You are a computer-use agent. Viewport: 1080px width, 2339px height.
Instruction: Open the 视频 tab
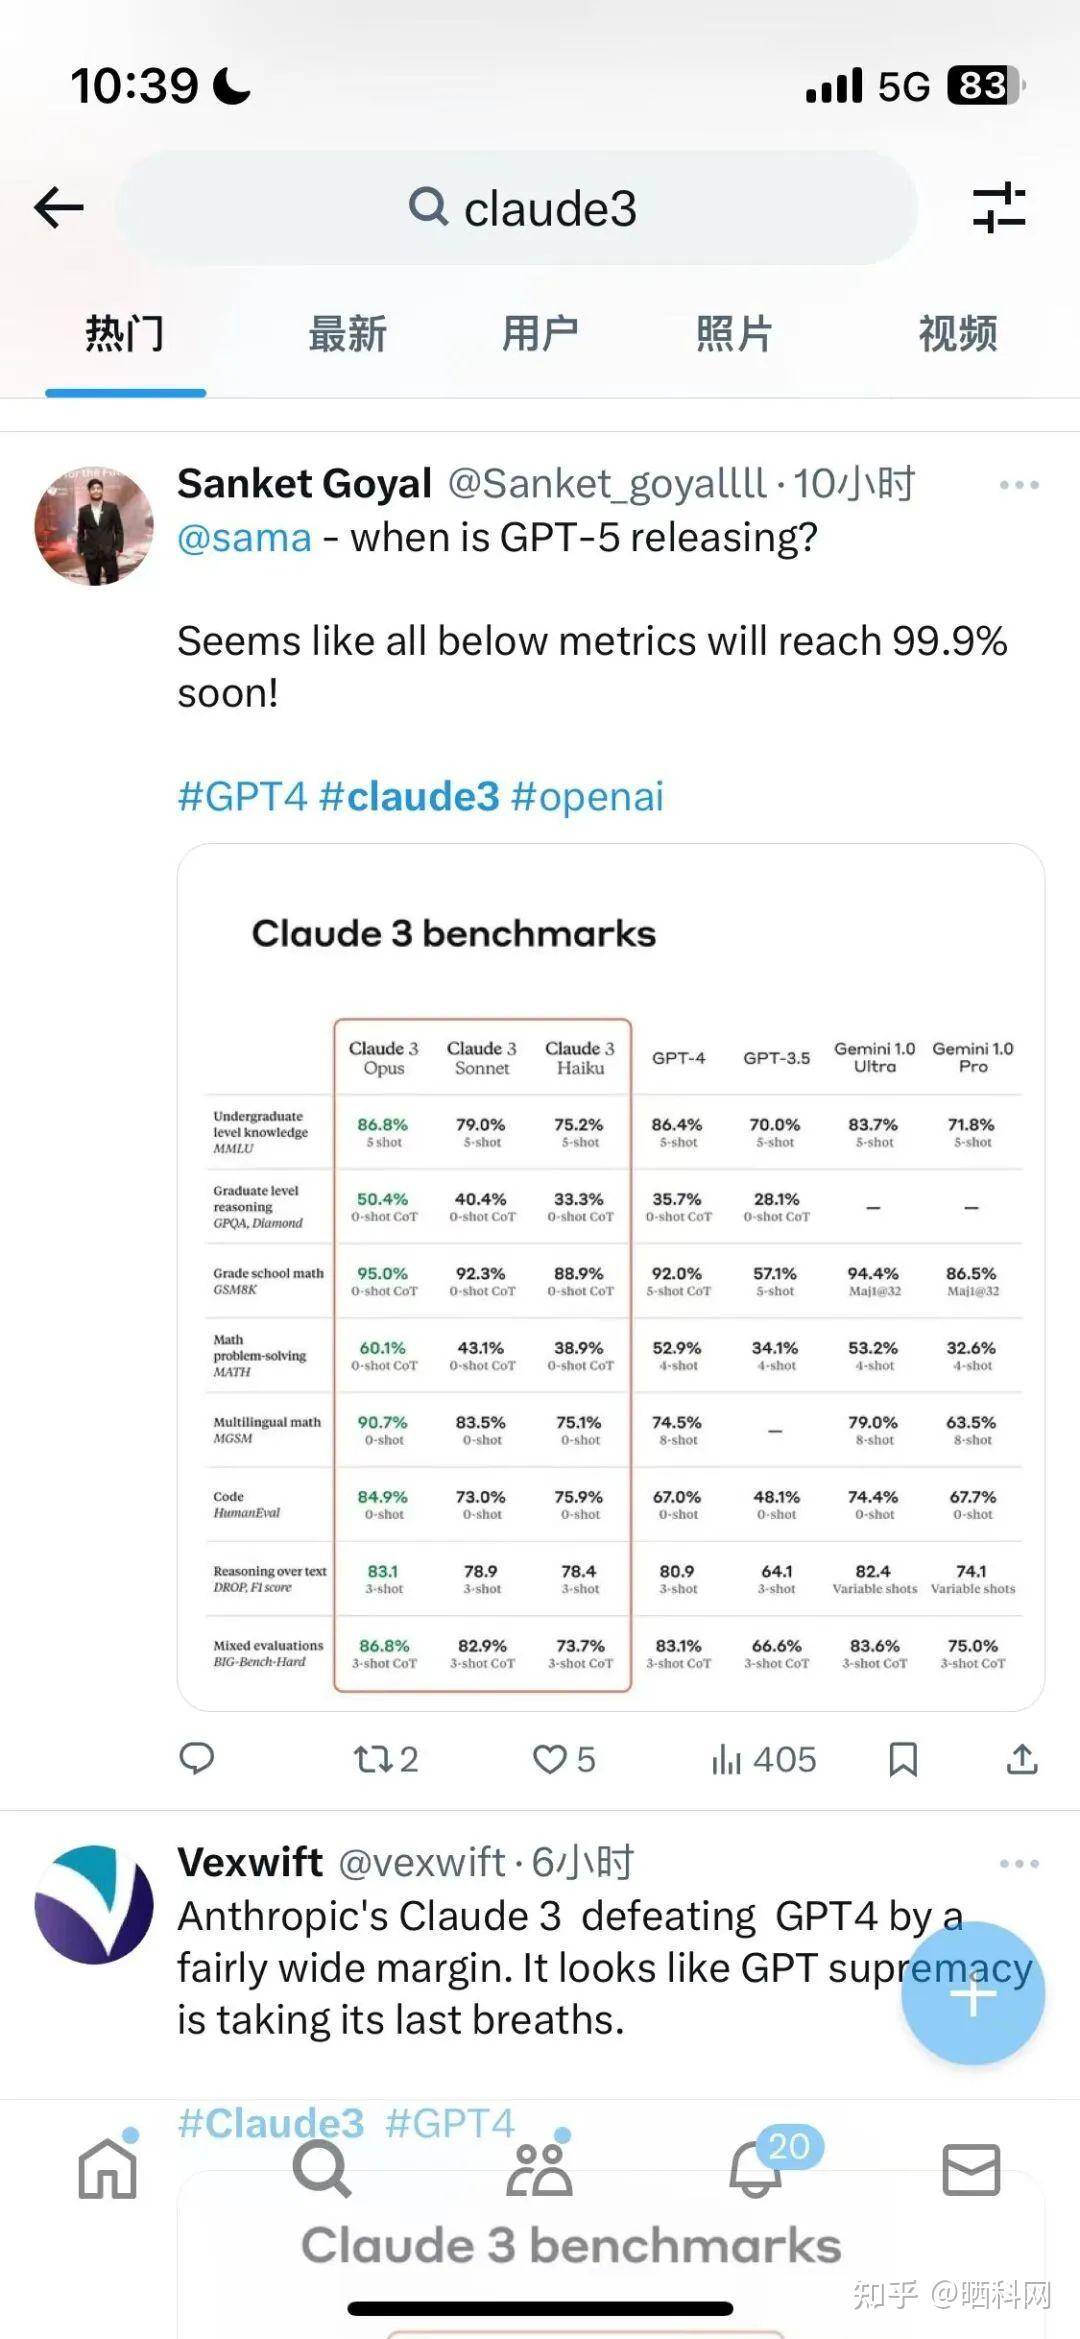957,334
